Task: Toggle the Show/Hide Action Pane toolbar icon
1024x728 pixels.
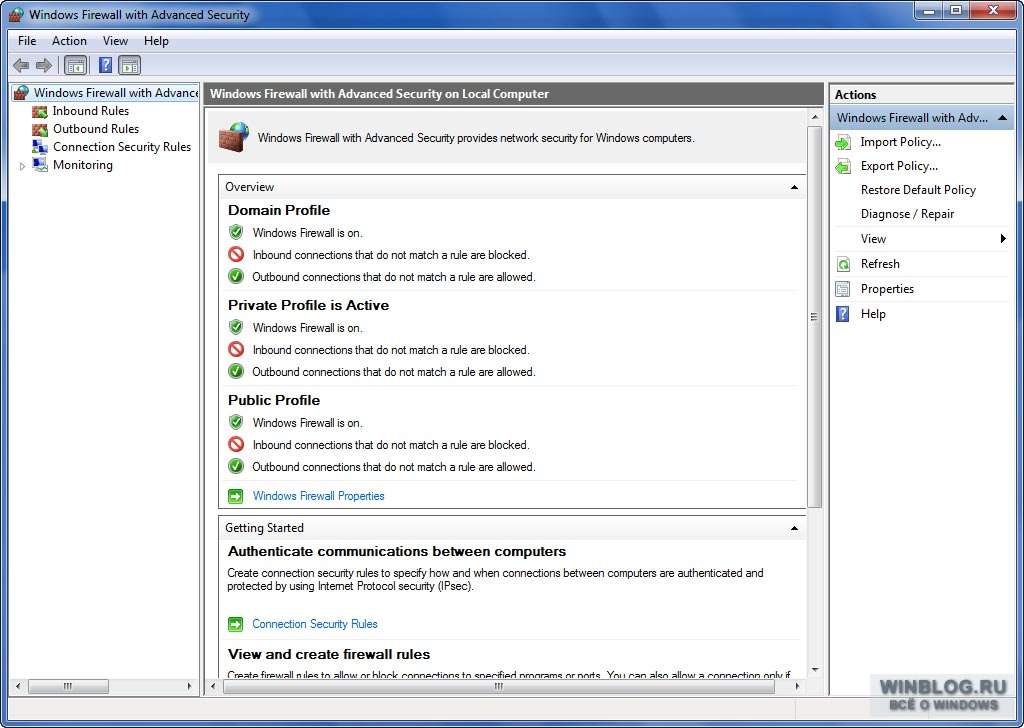Action: [130, 65]
